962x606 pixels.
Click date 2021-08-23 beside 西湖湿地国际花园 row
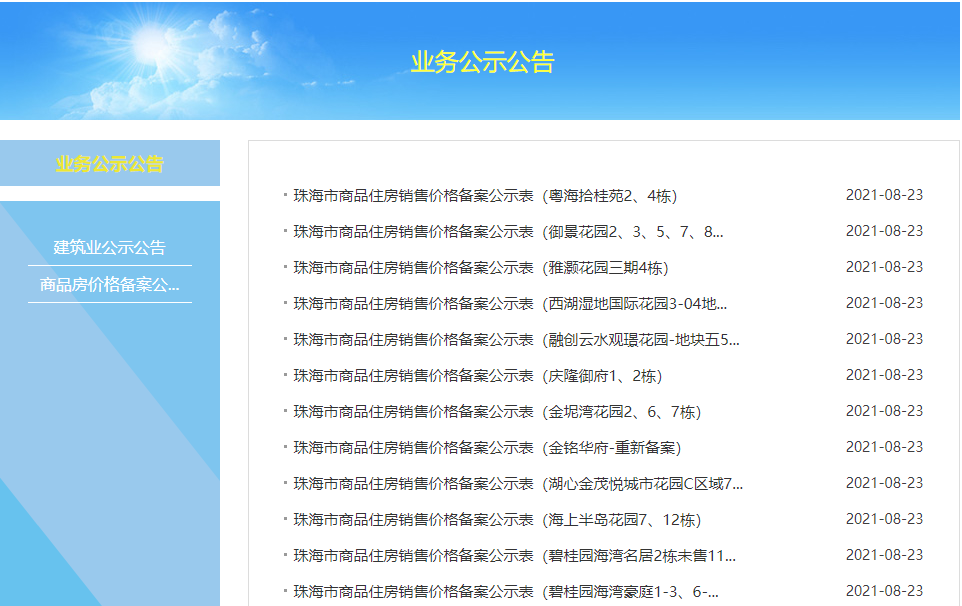(x=884, y=303)
